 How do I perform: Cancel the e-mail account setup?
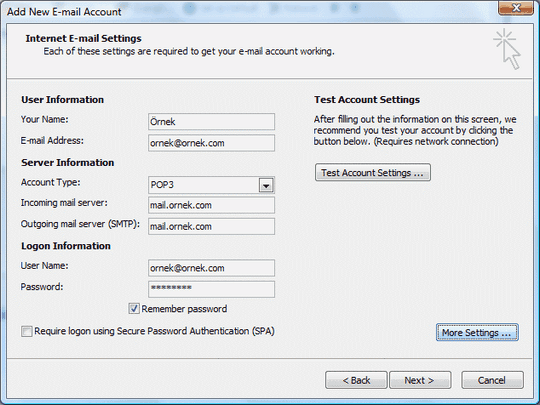[x=492, y=380]
